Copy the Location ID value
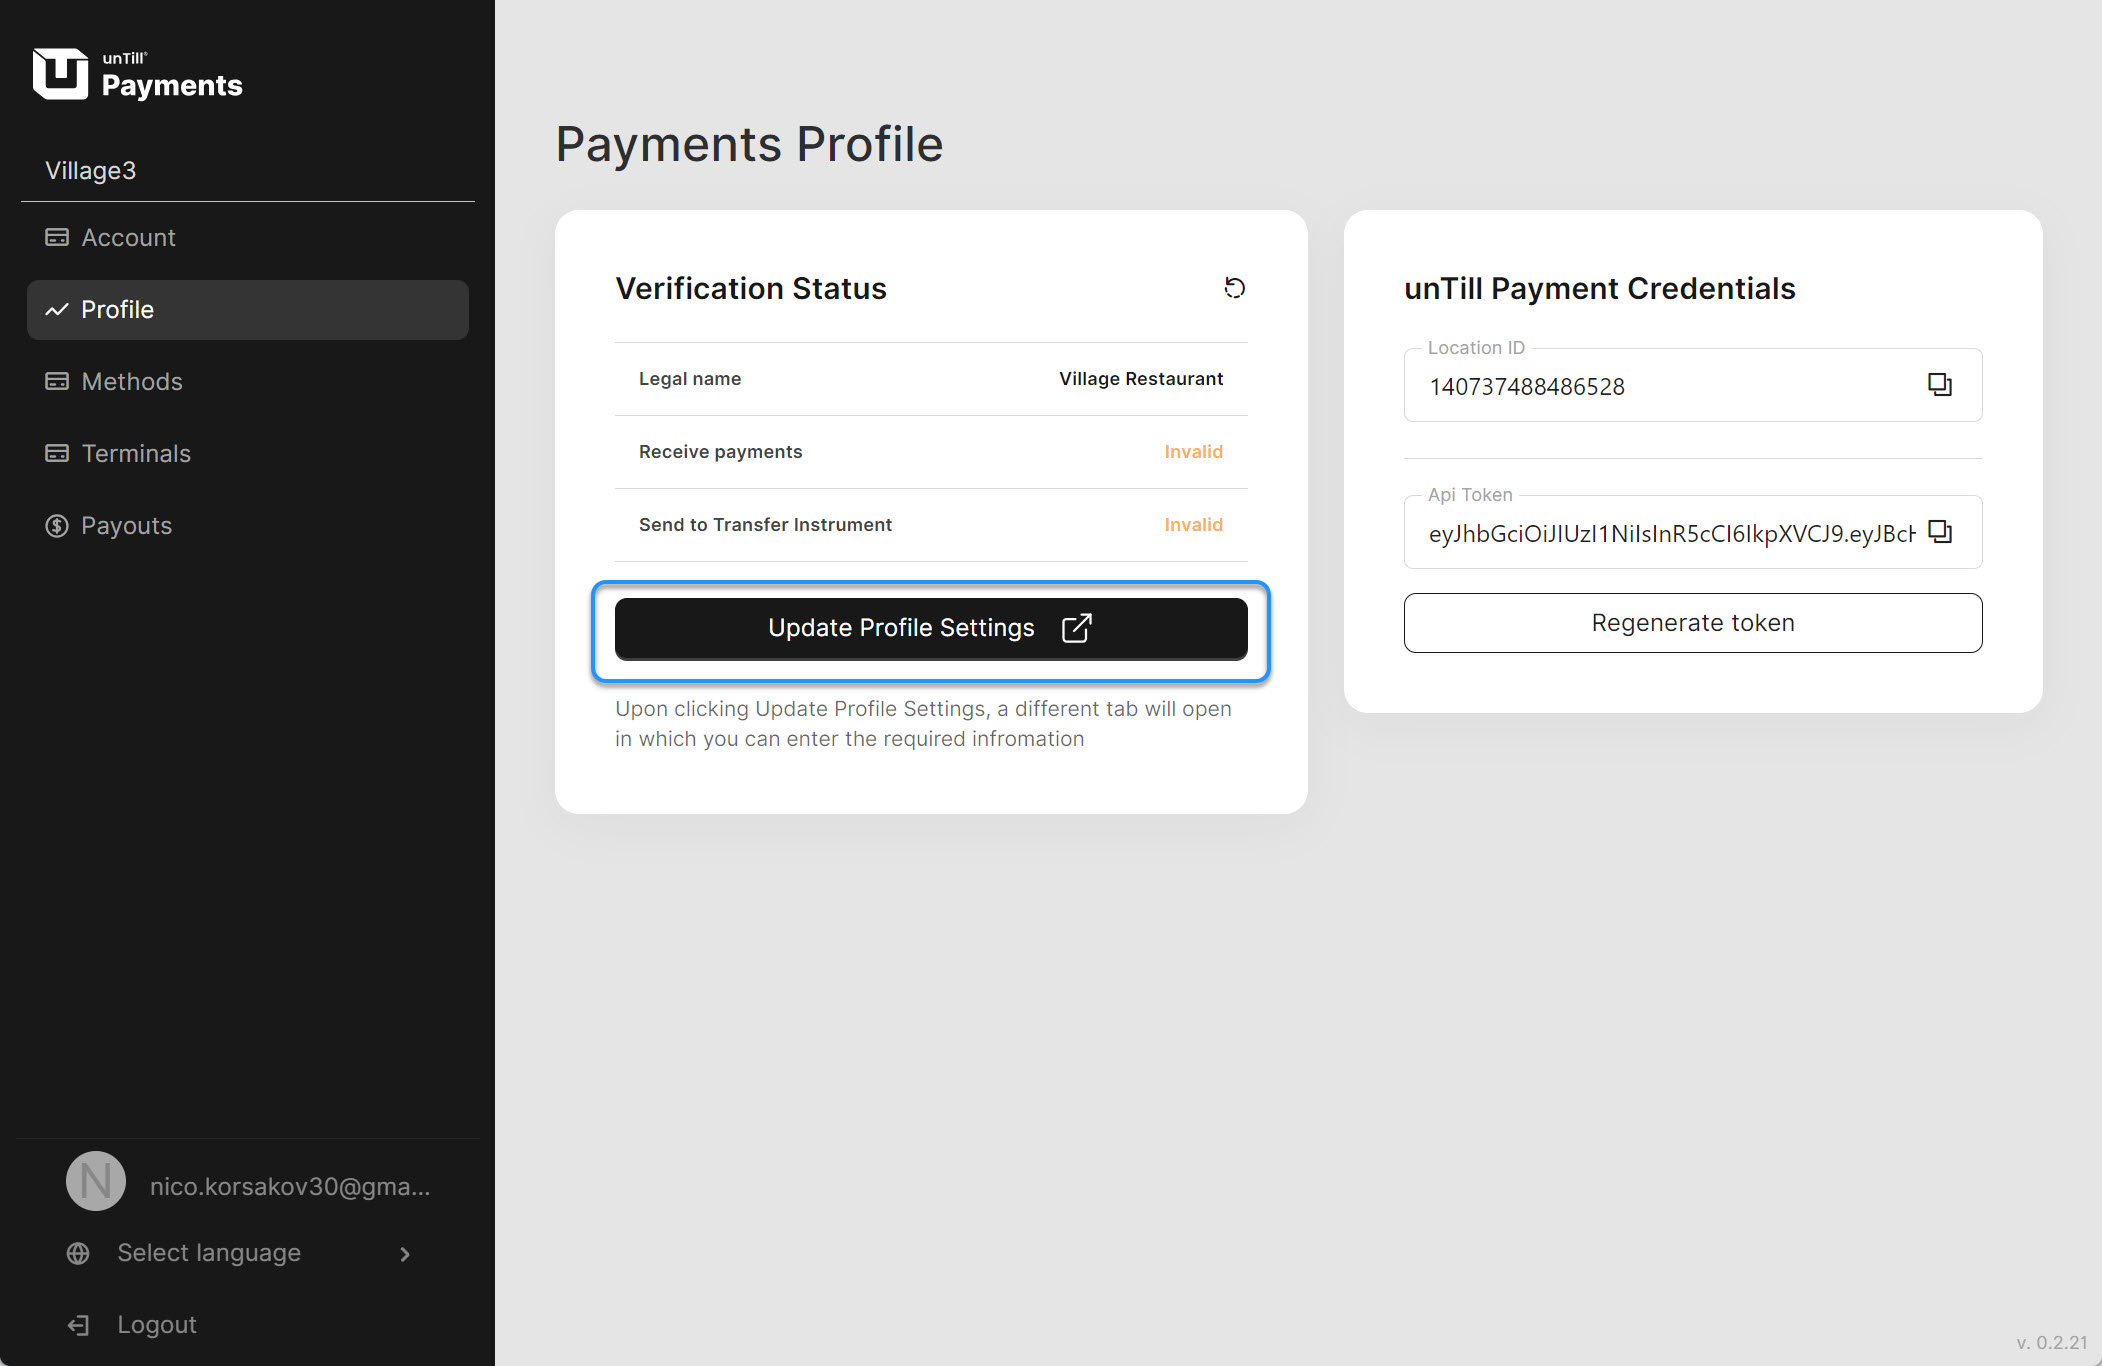The width and height of the screenshot is (2102, 1366). click(x=1939, y=385)
